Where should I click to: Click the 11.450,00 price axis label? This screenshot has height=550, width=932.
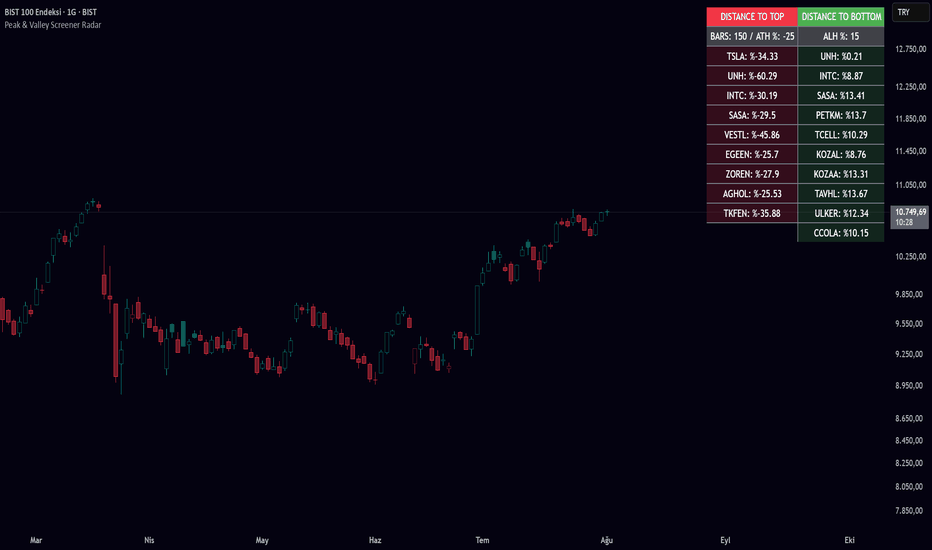coord(911,152)
